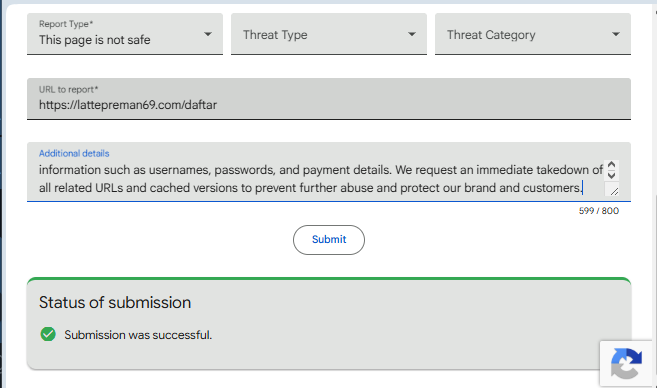
Task: Submit the unsafe page report
Action: (329, 240)
